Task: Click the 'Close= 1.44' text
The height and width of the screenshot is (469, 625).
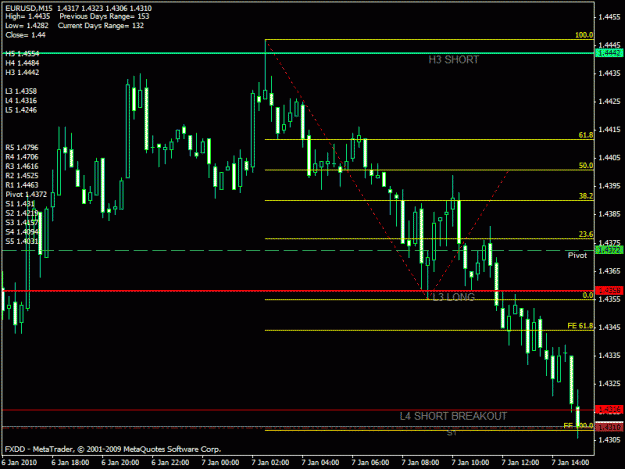Action: point(26,35)
